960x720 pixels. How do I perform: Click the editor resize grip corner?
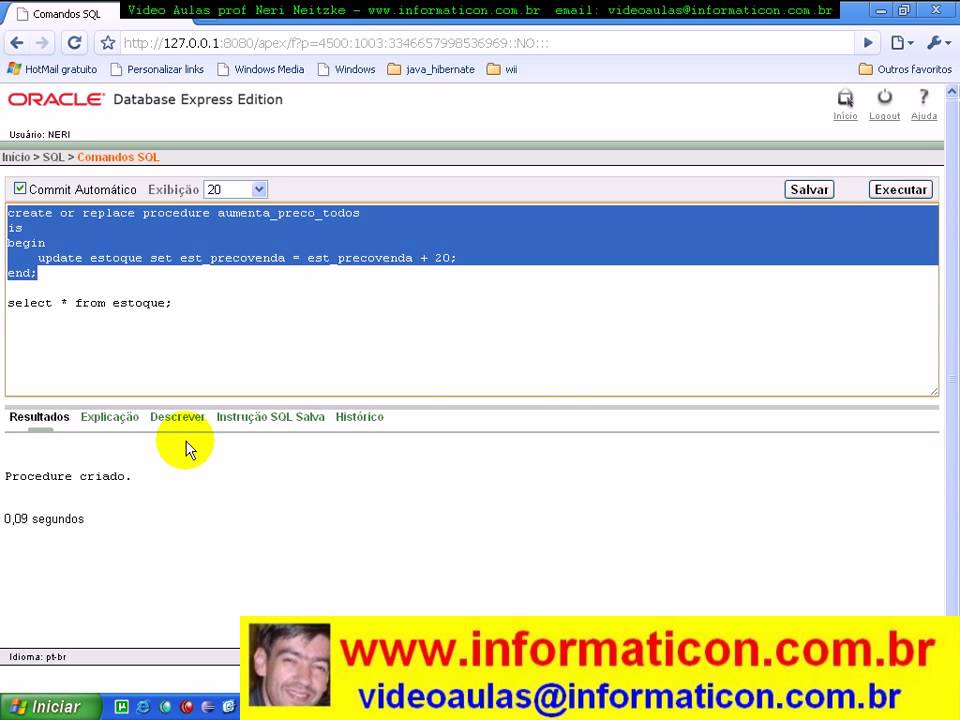(934, 391)
